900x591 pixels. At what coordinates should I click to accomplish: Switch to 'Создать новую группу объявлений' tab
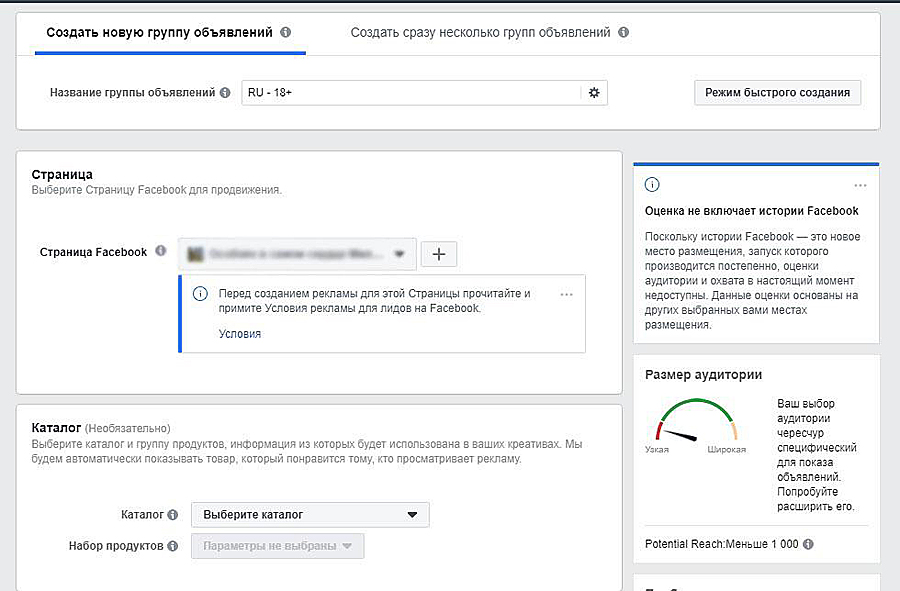pyautogui.click(x=160, y=33)
